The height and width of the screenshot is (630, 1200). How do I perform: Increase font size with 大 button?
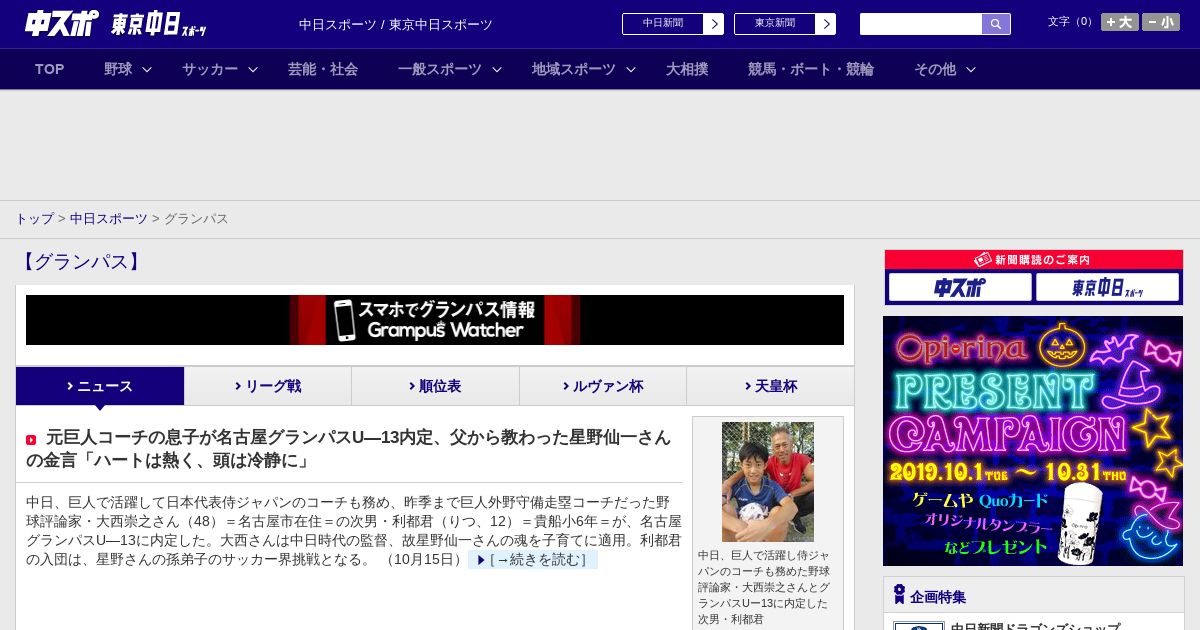point(1120,22)
